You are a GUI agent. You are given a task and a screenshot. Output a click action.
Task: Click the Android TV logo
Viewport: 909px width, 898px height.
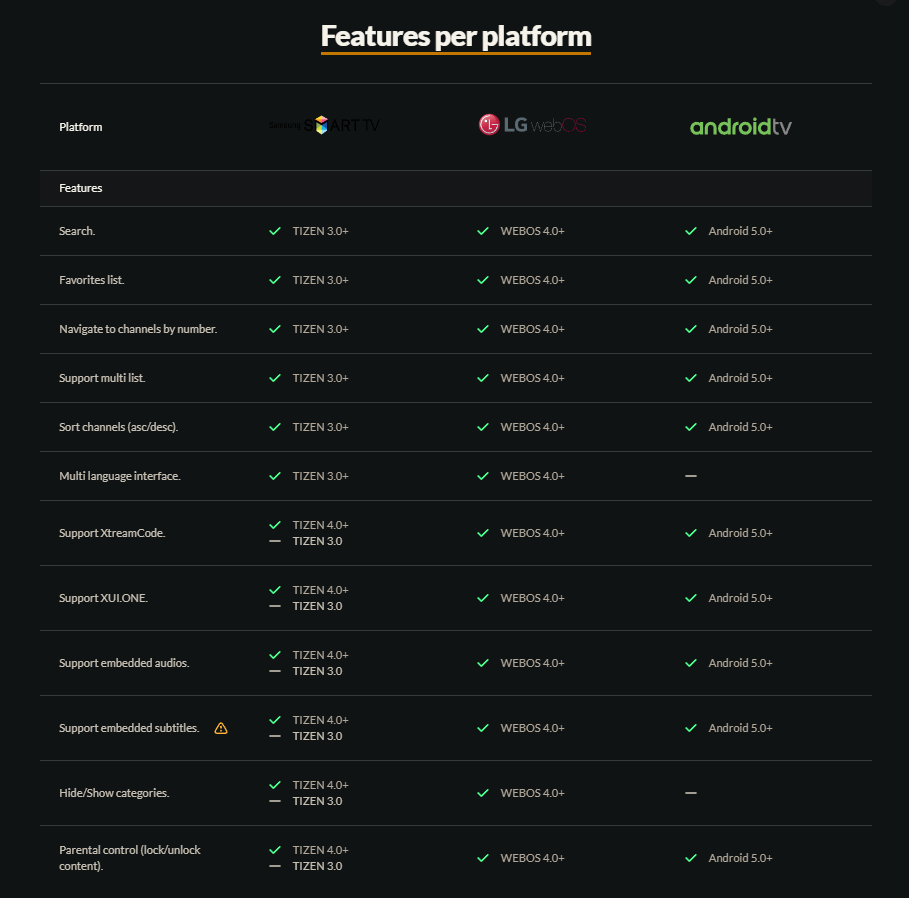point(740,126)
